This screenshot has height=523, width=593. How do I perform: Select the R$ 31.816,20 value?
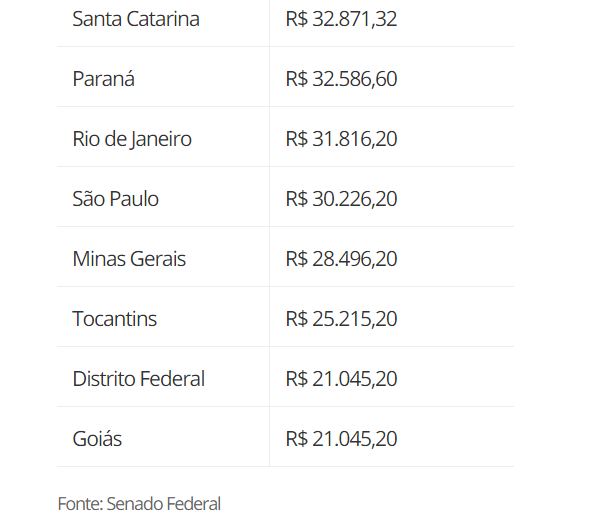pos(341,139)
